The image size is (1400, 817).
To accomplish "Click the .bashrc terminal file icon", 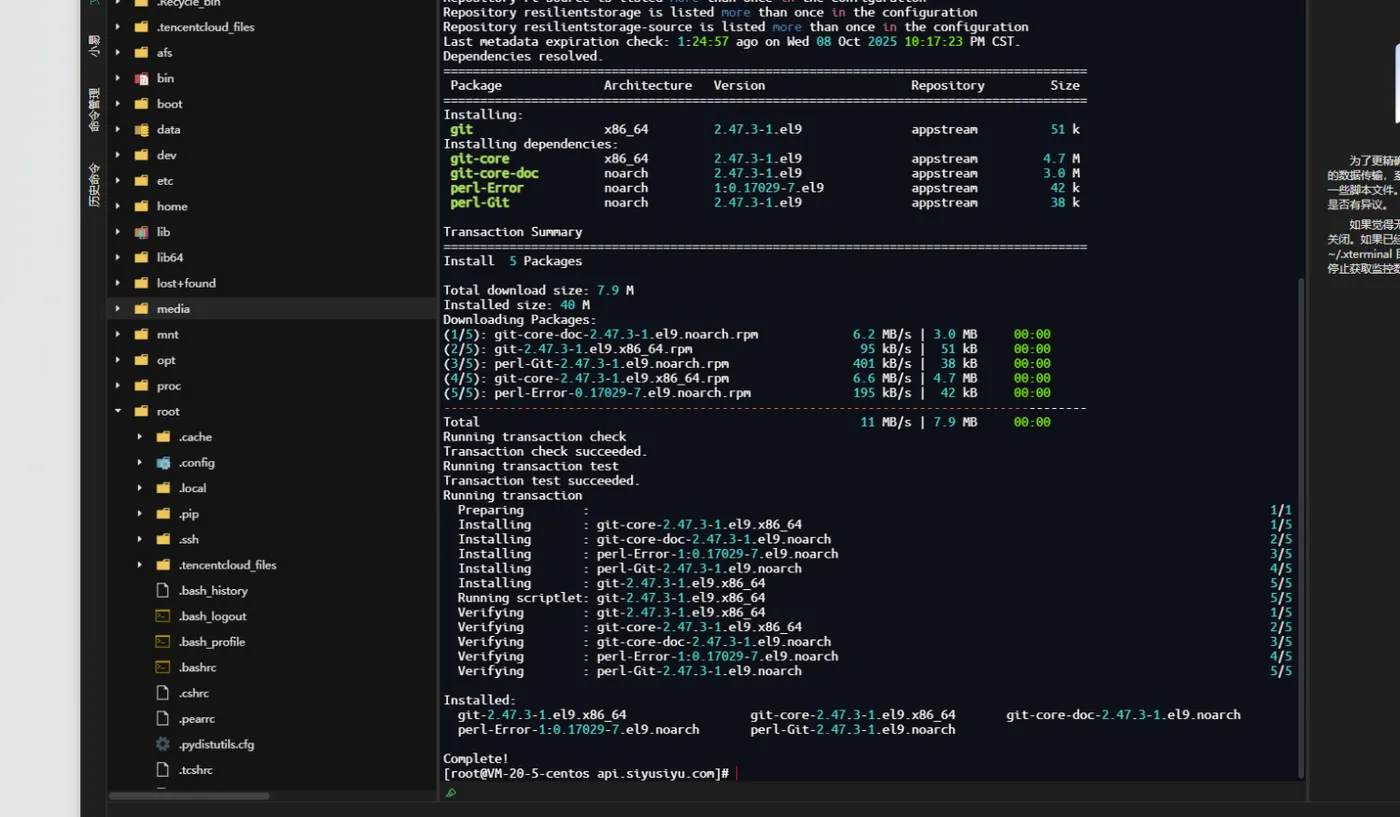I will coord(163,667).
